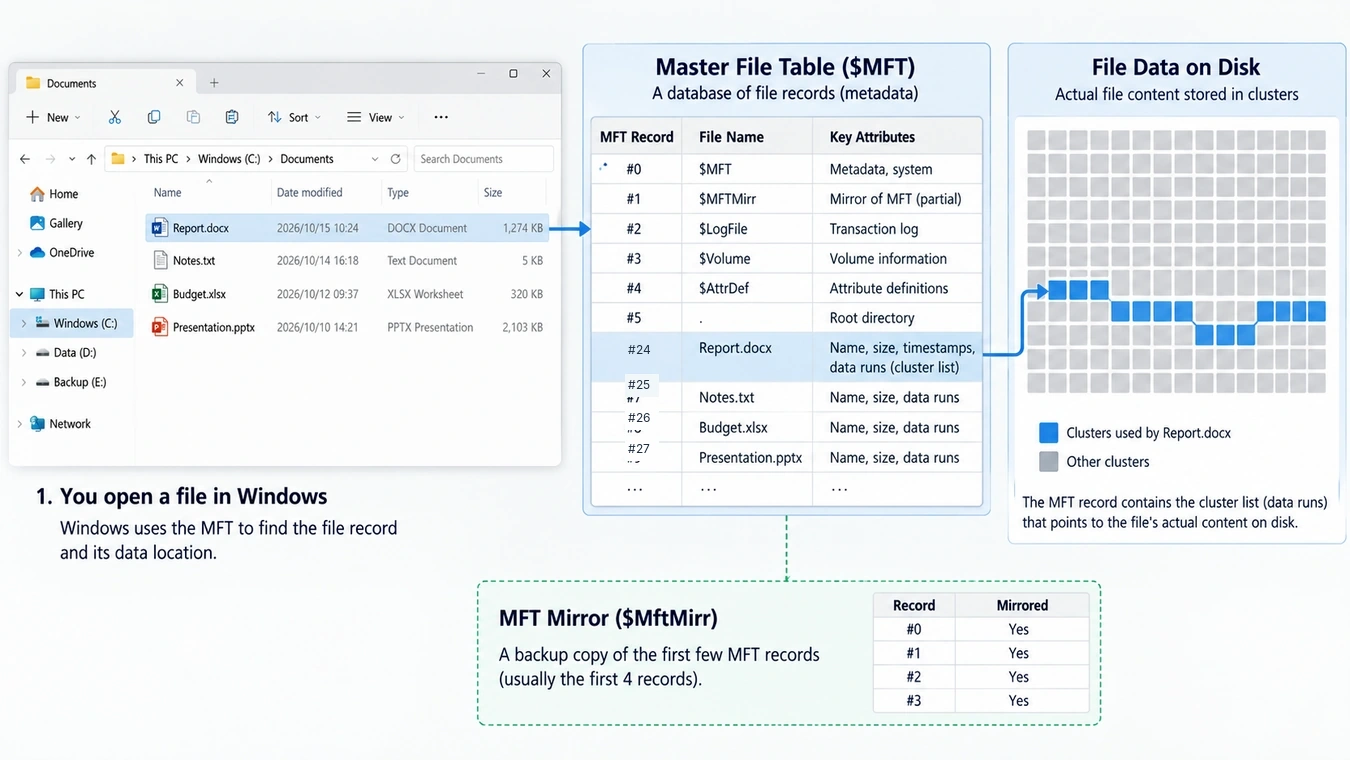Click the Gallery icon in the sidebar
This screenshot has height=760, width=1350.
click(37, 223)
